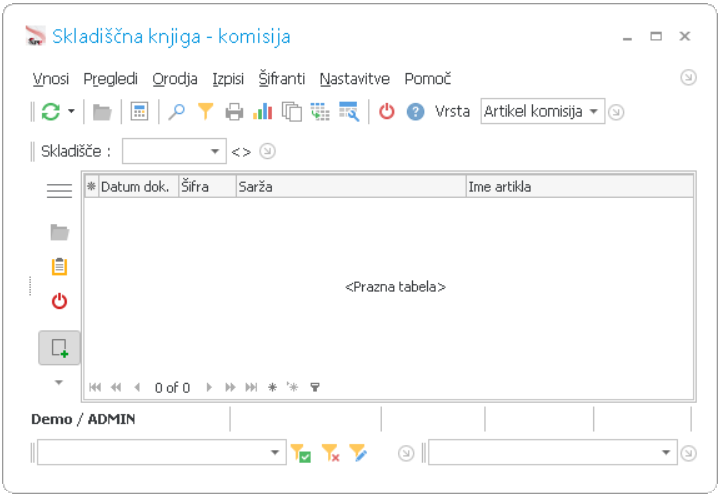Click the grid export icon
The height and width of the screenshot is (497, 721).
click(320, 112)
